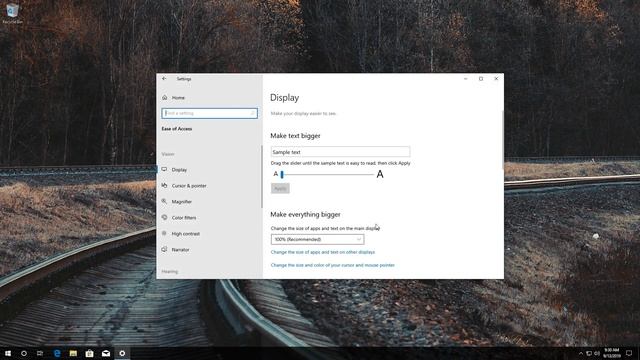Open Microsoft Store from the taskbar
This screenshot has width=640, height=360.
click(89, 353)
